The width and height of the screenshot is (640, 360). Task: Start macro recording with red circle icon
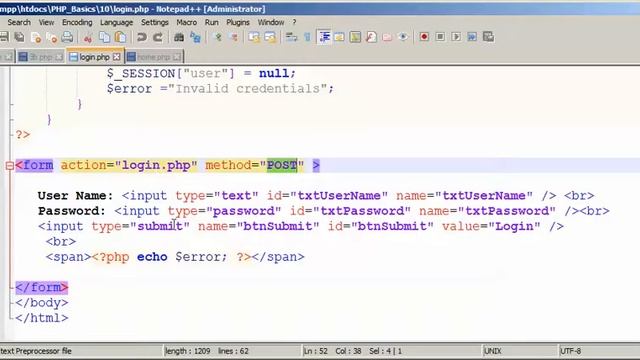424,37
